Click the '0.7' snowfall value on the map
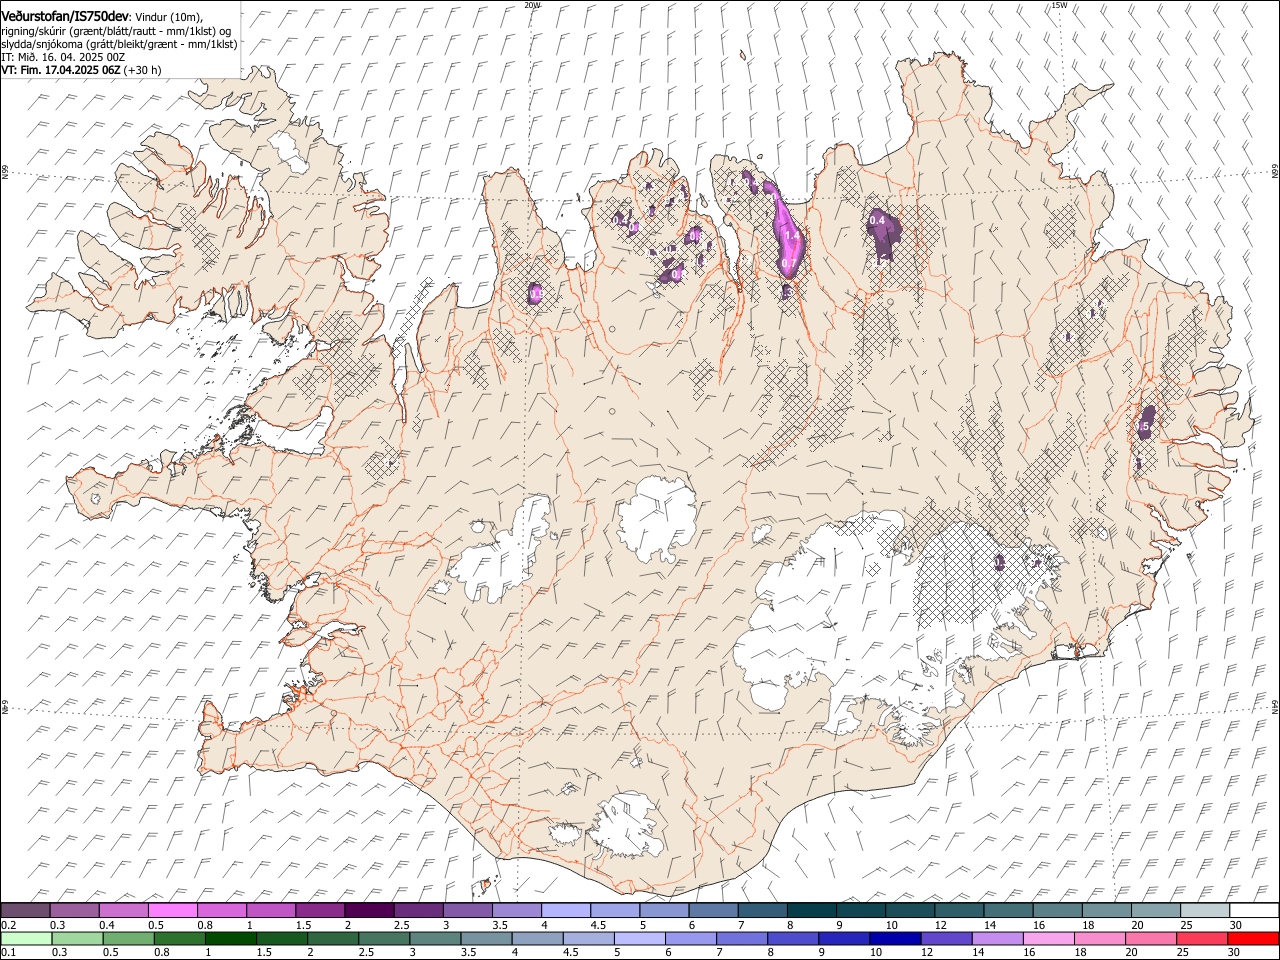Viewport: 1280px width, 960px height. click(x=789, y=264)
